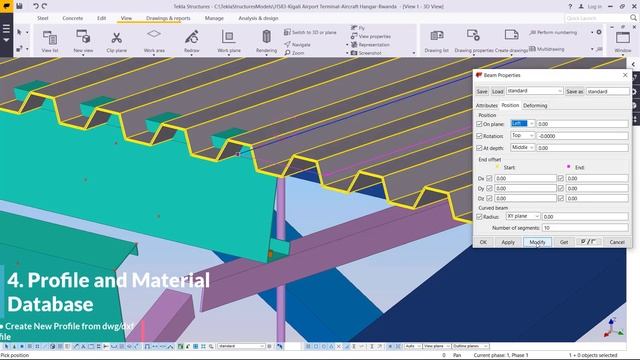Open View properties
This screenshot has height=360, width=640.
(x=371, y=36)
